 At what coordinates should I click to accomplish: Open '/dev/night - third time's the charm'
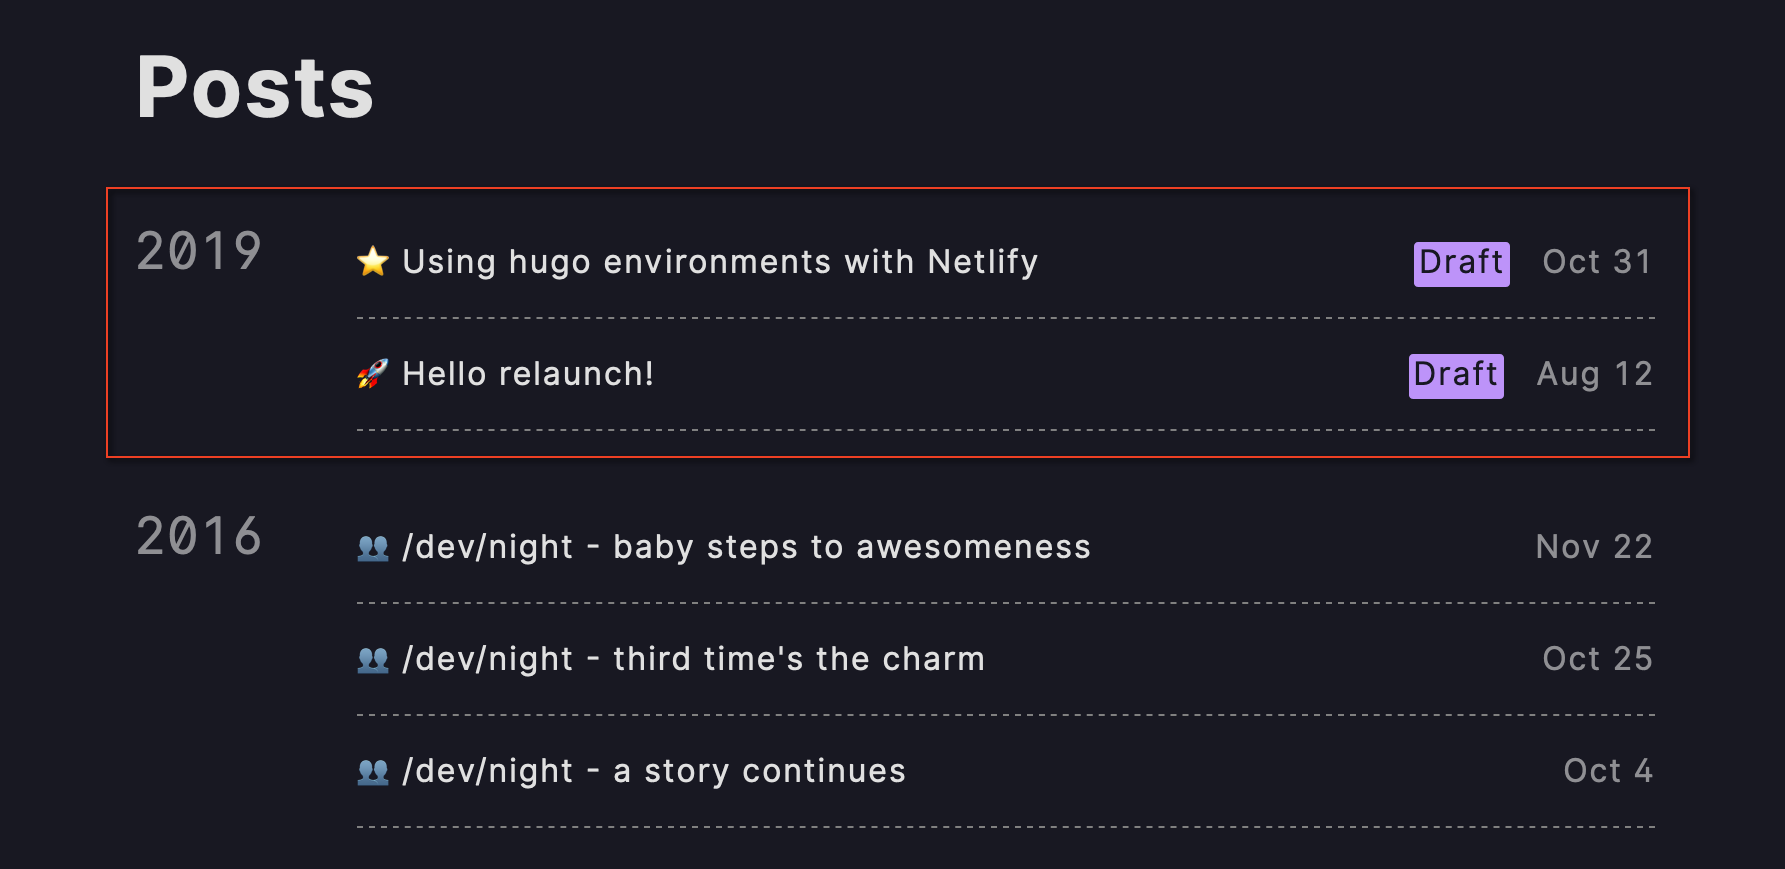(693, 659)
